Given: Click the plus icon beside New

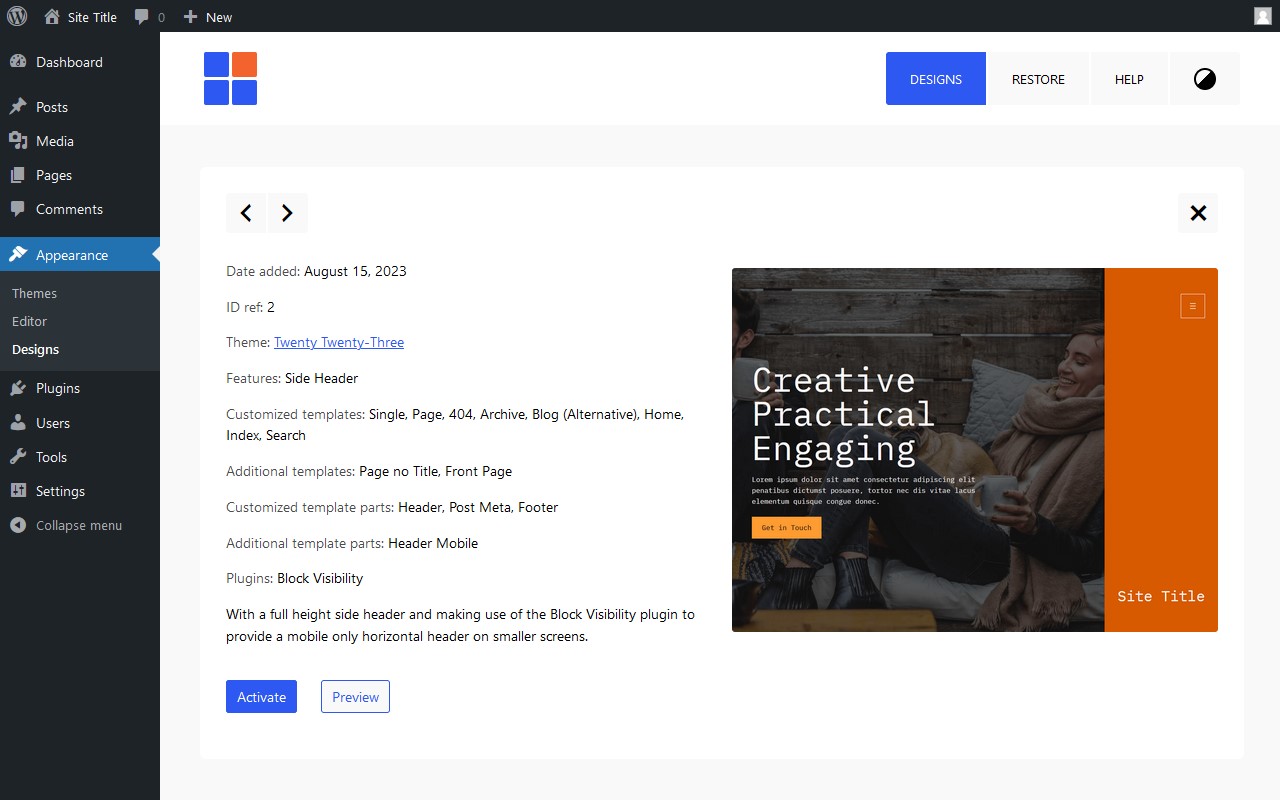Looking at the screenshot, I should click(x=190, y=16).
